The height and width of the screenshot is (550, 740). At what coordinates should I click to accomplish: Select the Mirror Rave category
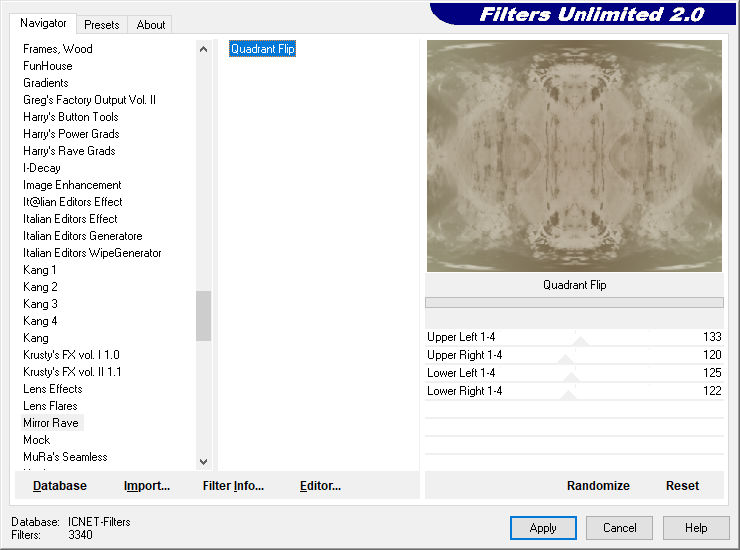(51, 423)
